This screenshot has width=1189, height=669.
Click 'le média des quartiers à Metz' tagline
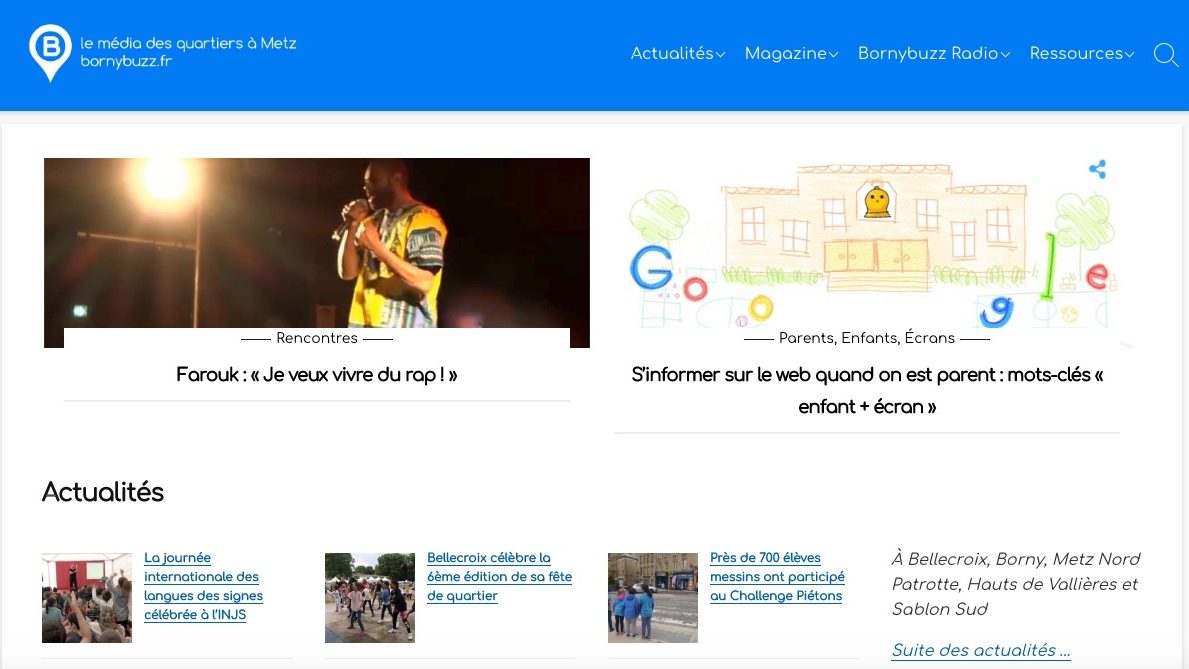188,43
